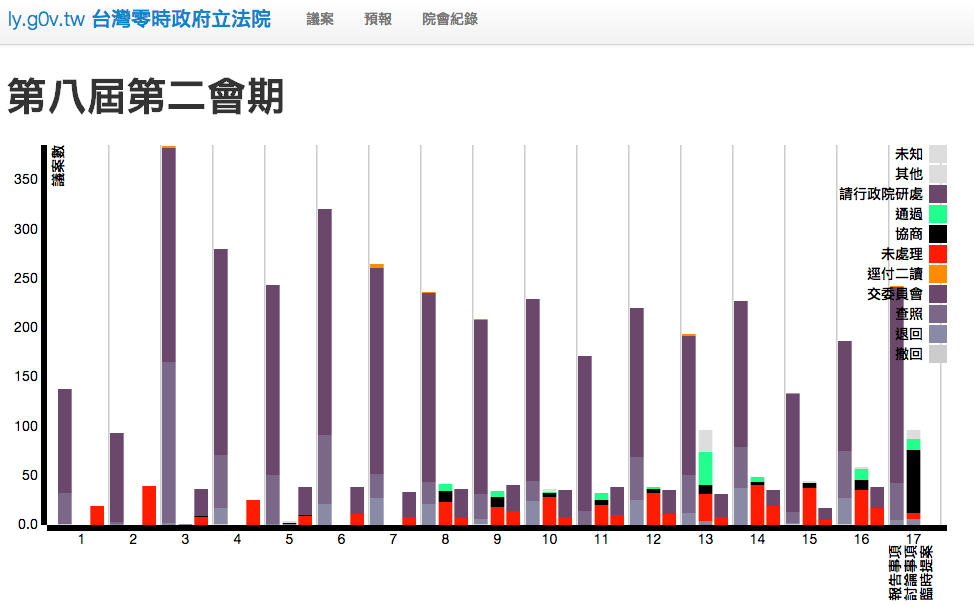Image resolution: width=974 pixels, height=607 pixels.
Task: Click the 退回 legend swatch
Action: [x=937, y=334]
